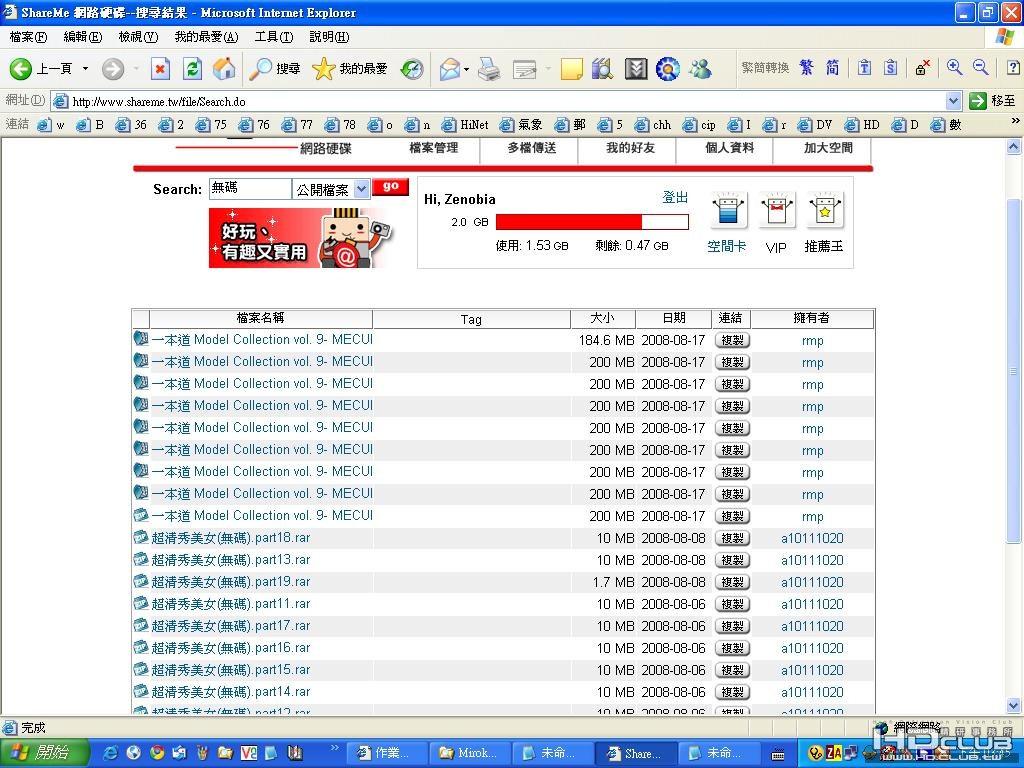Click the 登出 logout link
Viewport: 1024px width, 768px height.
(x=675, y=197)
